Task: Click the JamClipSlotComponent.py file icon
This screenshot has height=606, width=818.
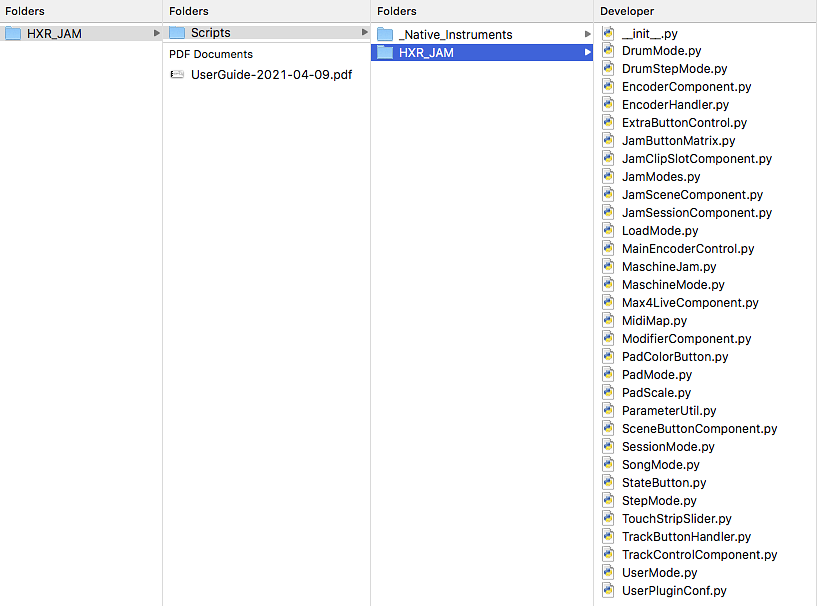Action: point(608,159)
